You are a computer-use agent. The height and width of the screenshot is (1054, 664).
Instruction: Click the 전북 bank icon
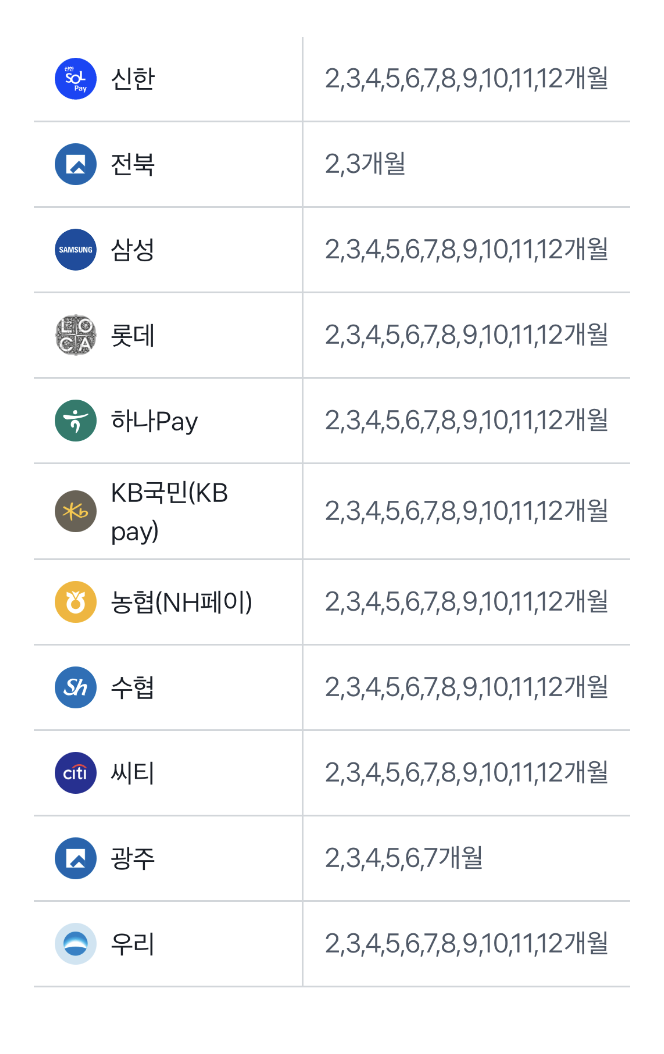click(x=75, y=164)
